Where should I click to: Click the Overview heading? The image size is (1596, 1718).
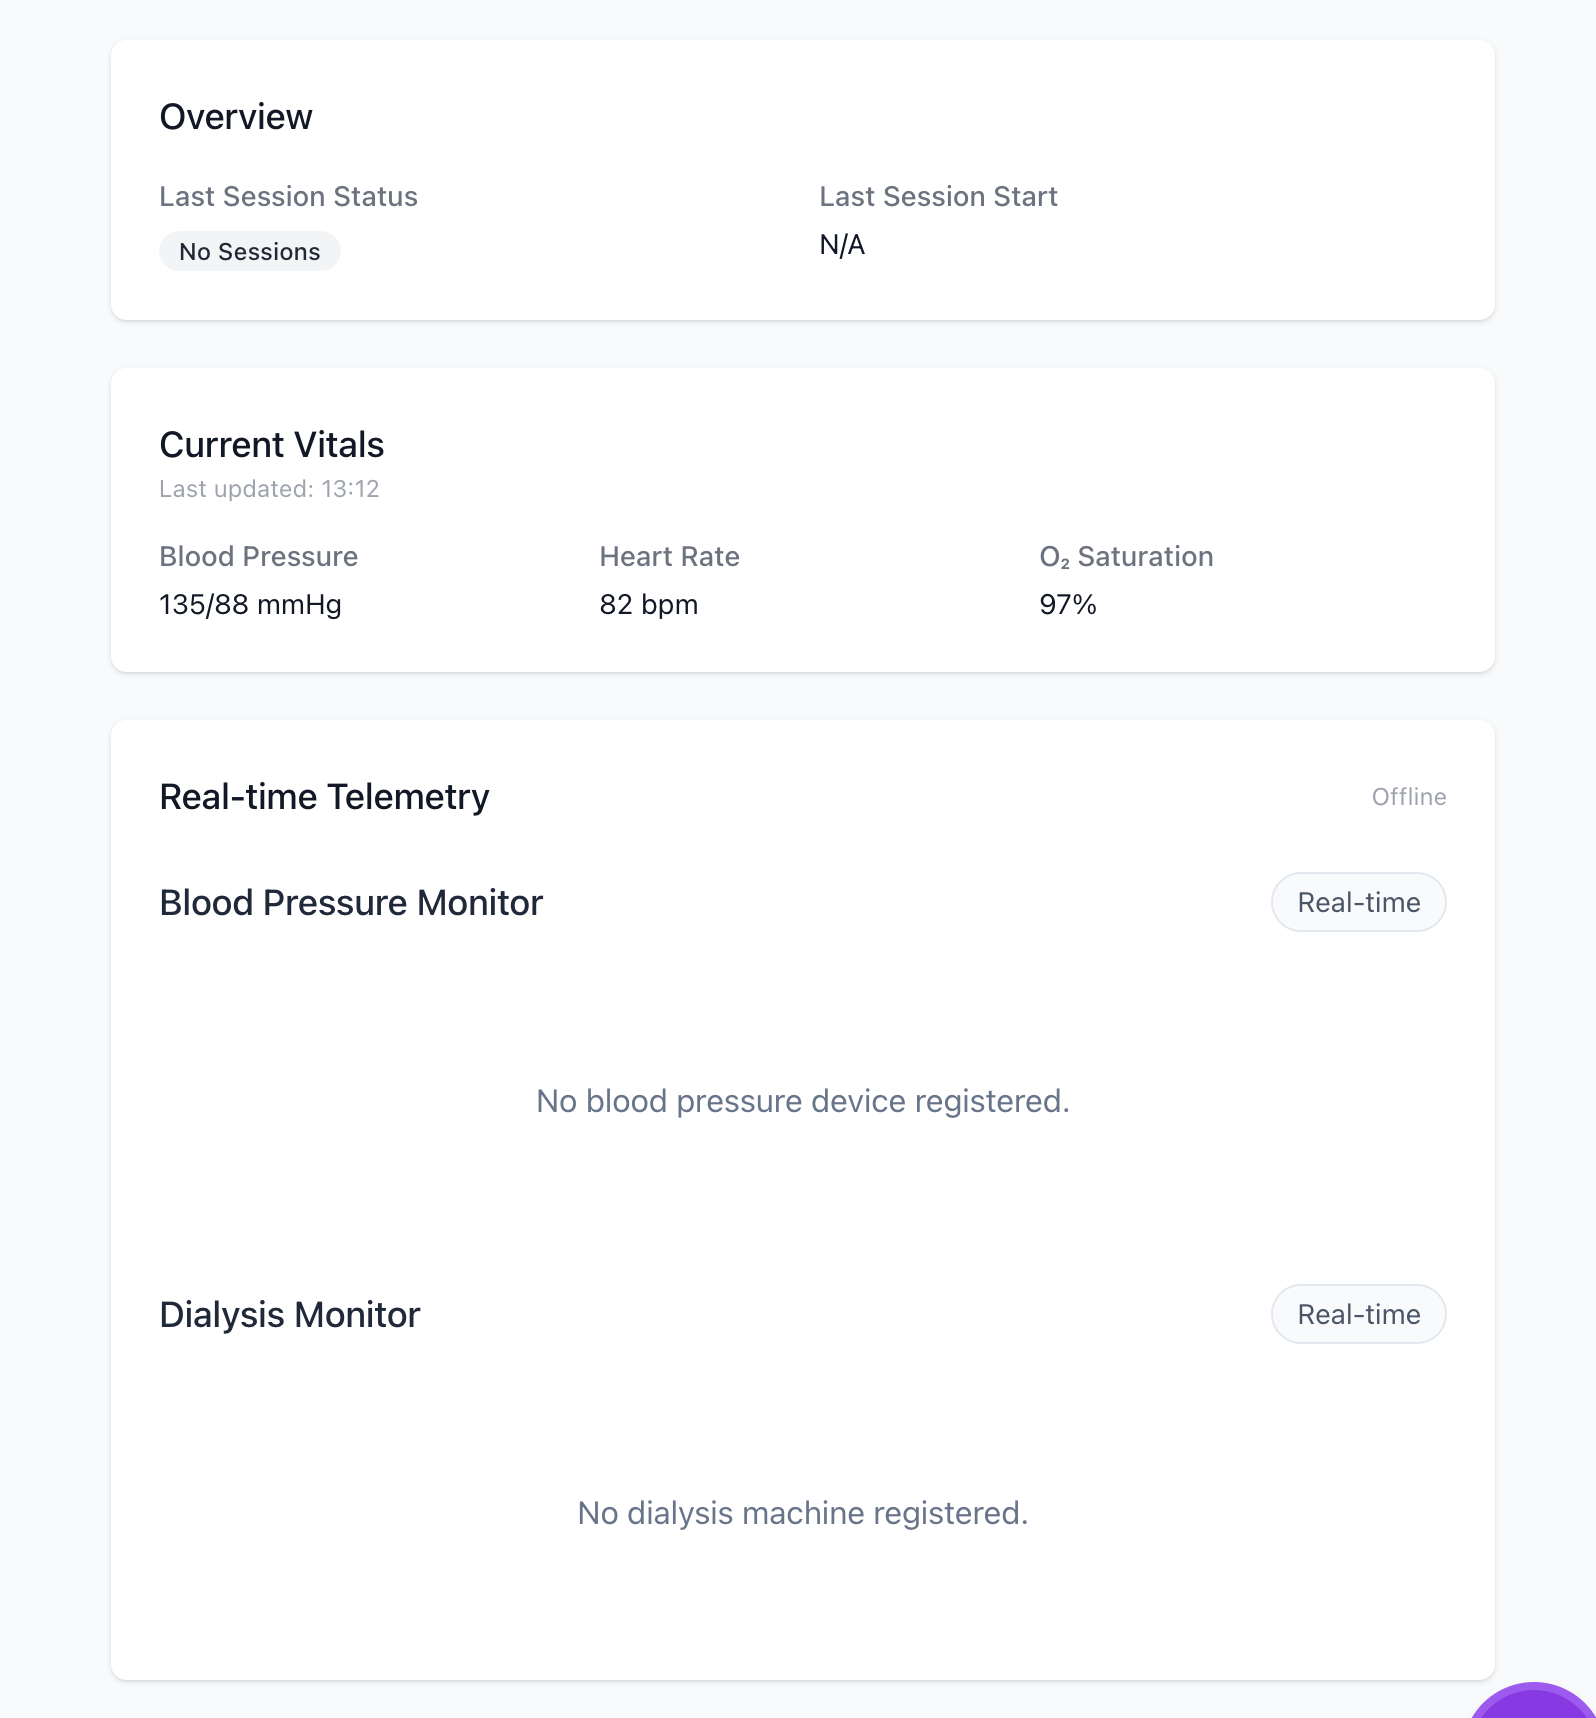click(236, 117)
